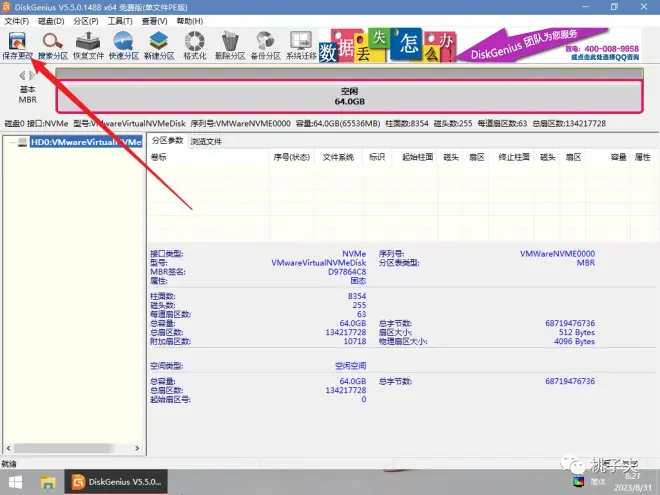Open the View (查看) menu
The height and width of the screenshot is (495, 660).
pos(154,21)
